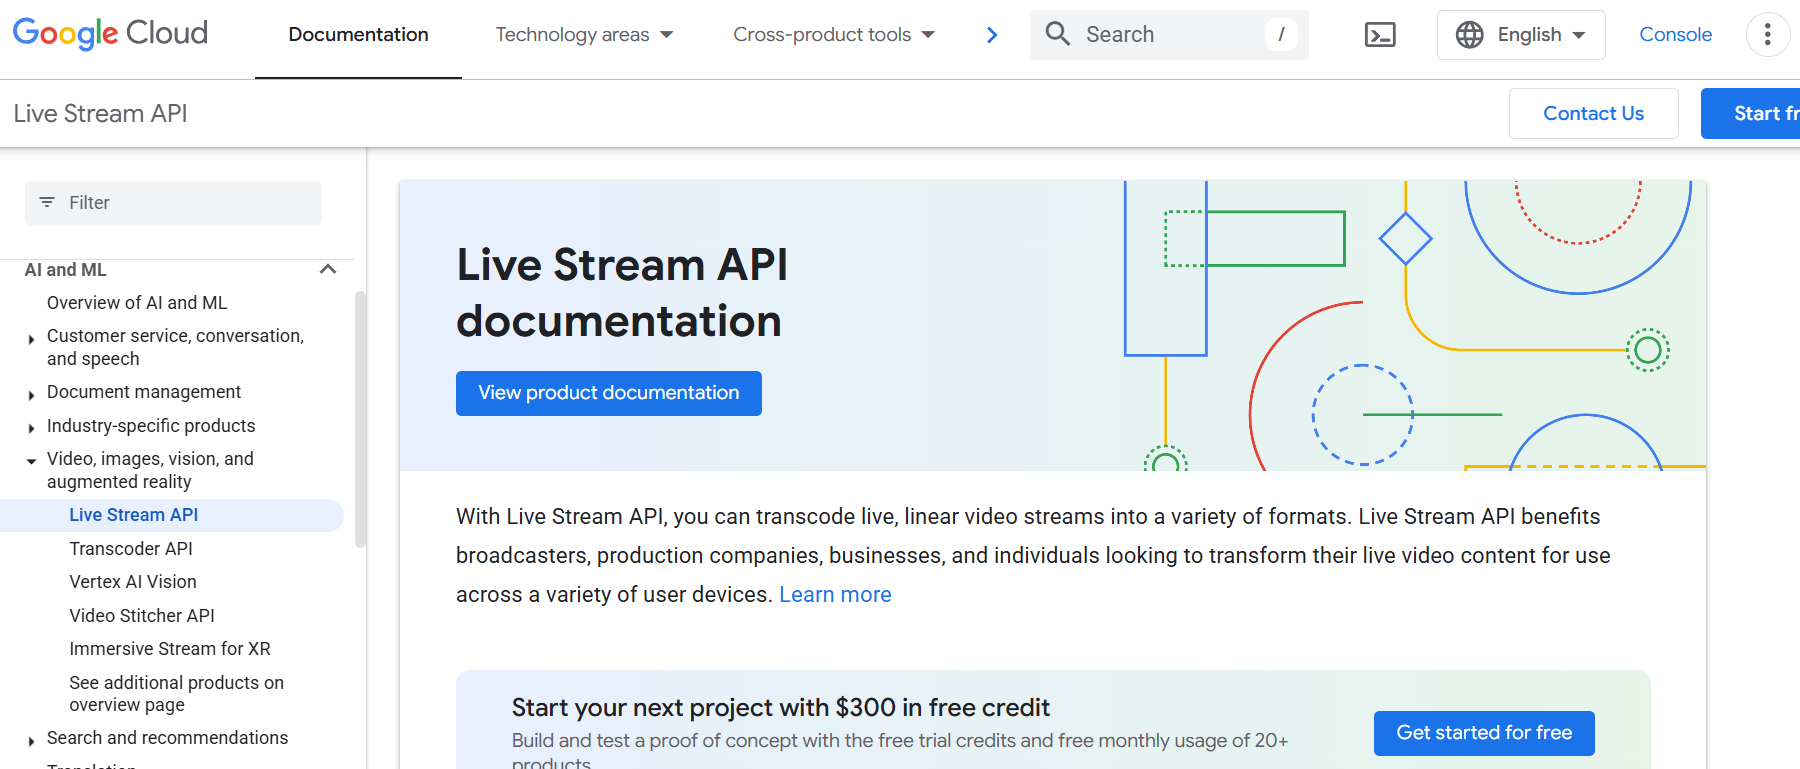
Task: Expand the Industry-specific products section
Action: pyautogui.click(x=31, y=428)
